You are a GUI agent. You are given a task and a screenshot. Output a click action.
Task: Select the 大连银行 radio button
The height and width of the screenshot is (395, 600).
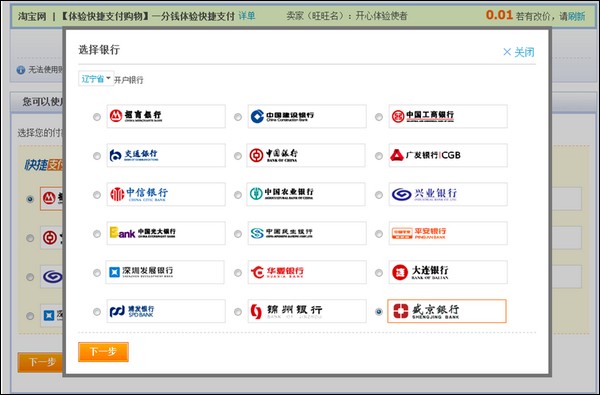379,273
